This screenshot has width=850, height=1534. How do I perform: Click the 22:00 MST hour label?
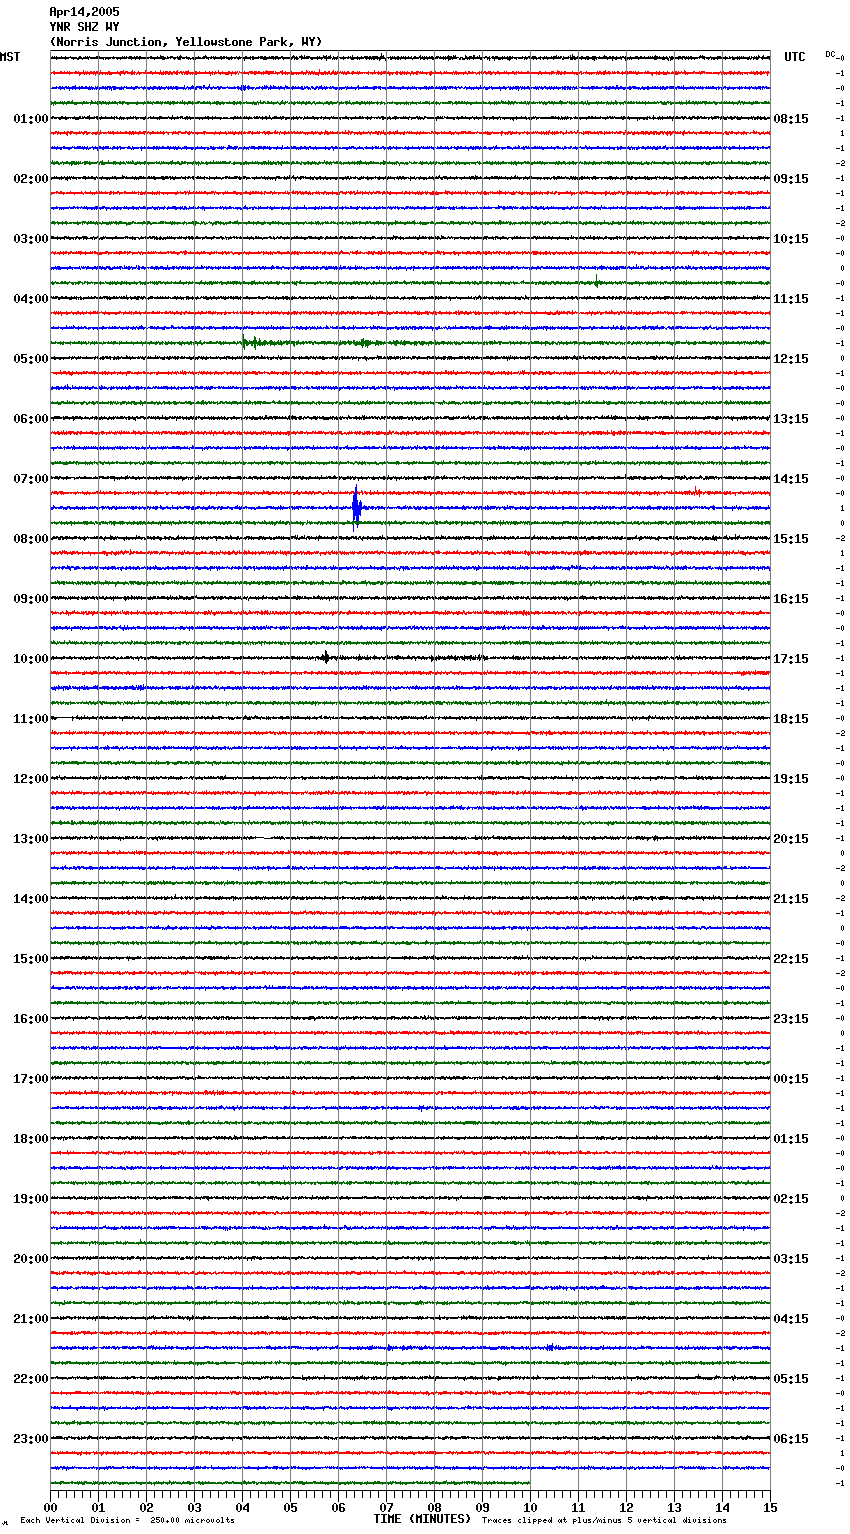31,1379
